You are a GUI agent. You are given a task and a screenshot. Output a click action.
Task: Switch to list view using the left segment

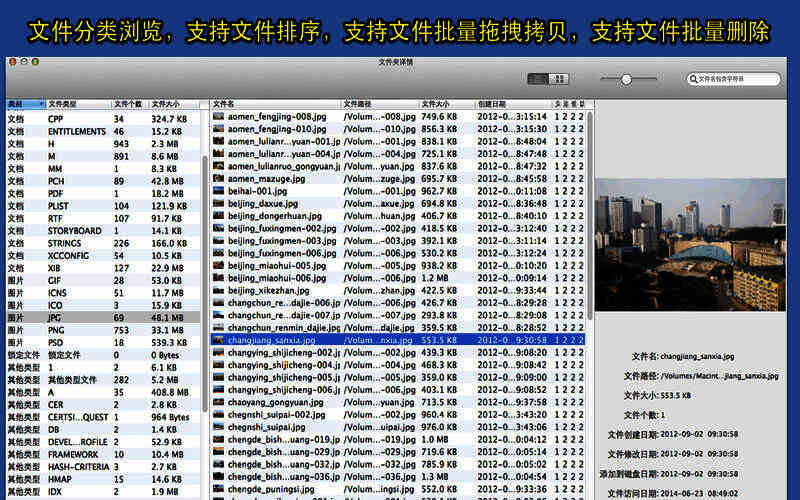(537, 78)
